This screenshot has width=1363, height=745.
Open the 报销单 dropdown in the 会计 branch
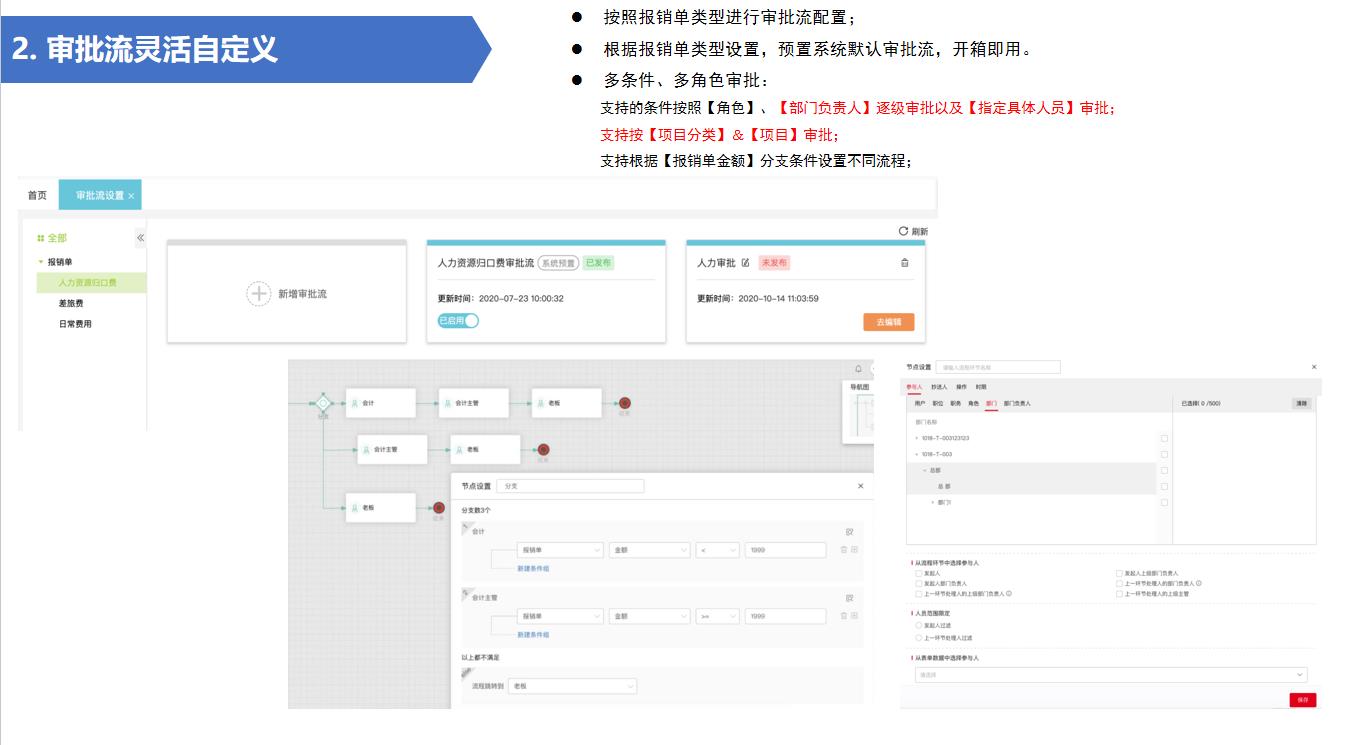click(560, 550)
